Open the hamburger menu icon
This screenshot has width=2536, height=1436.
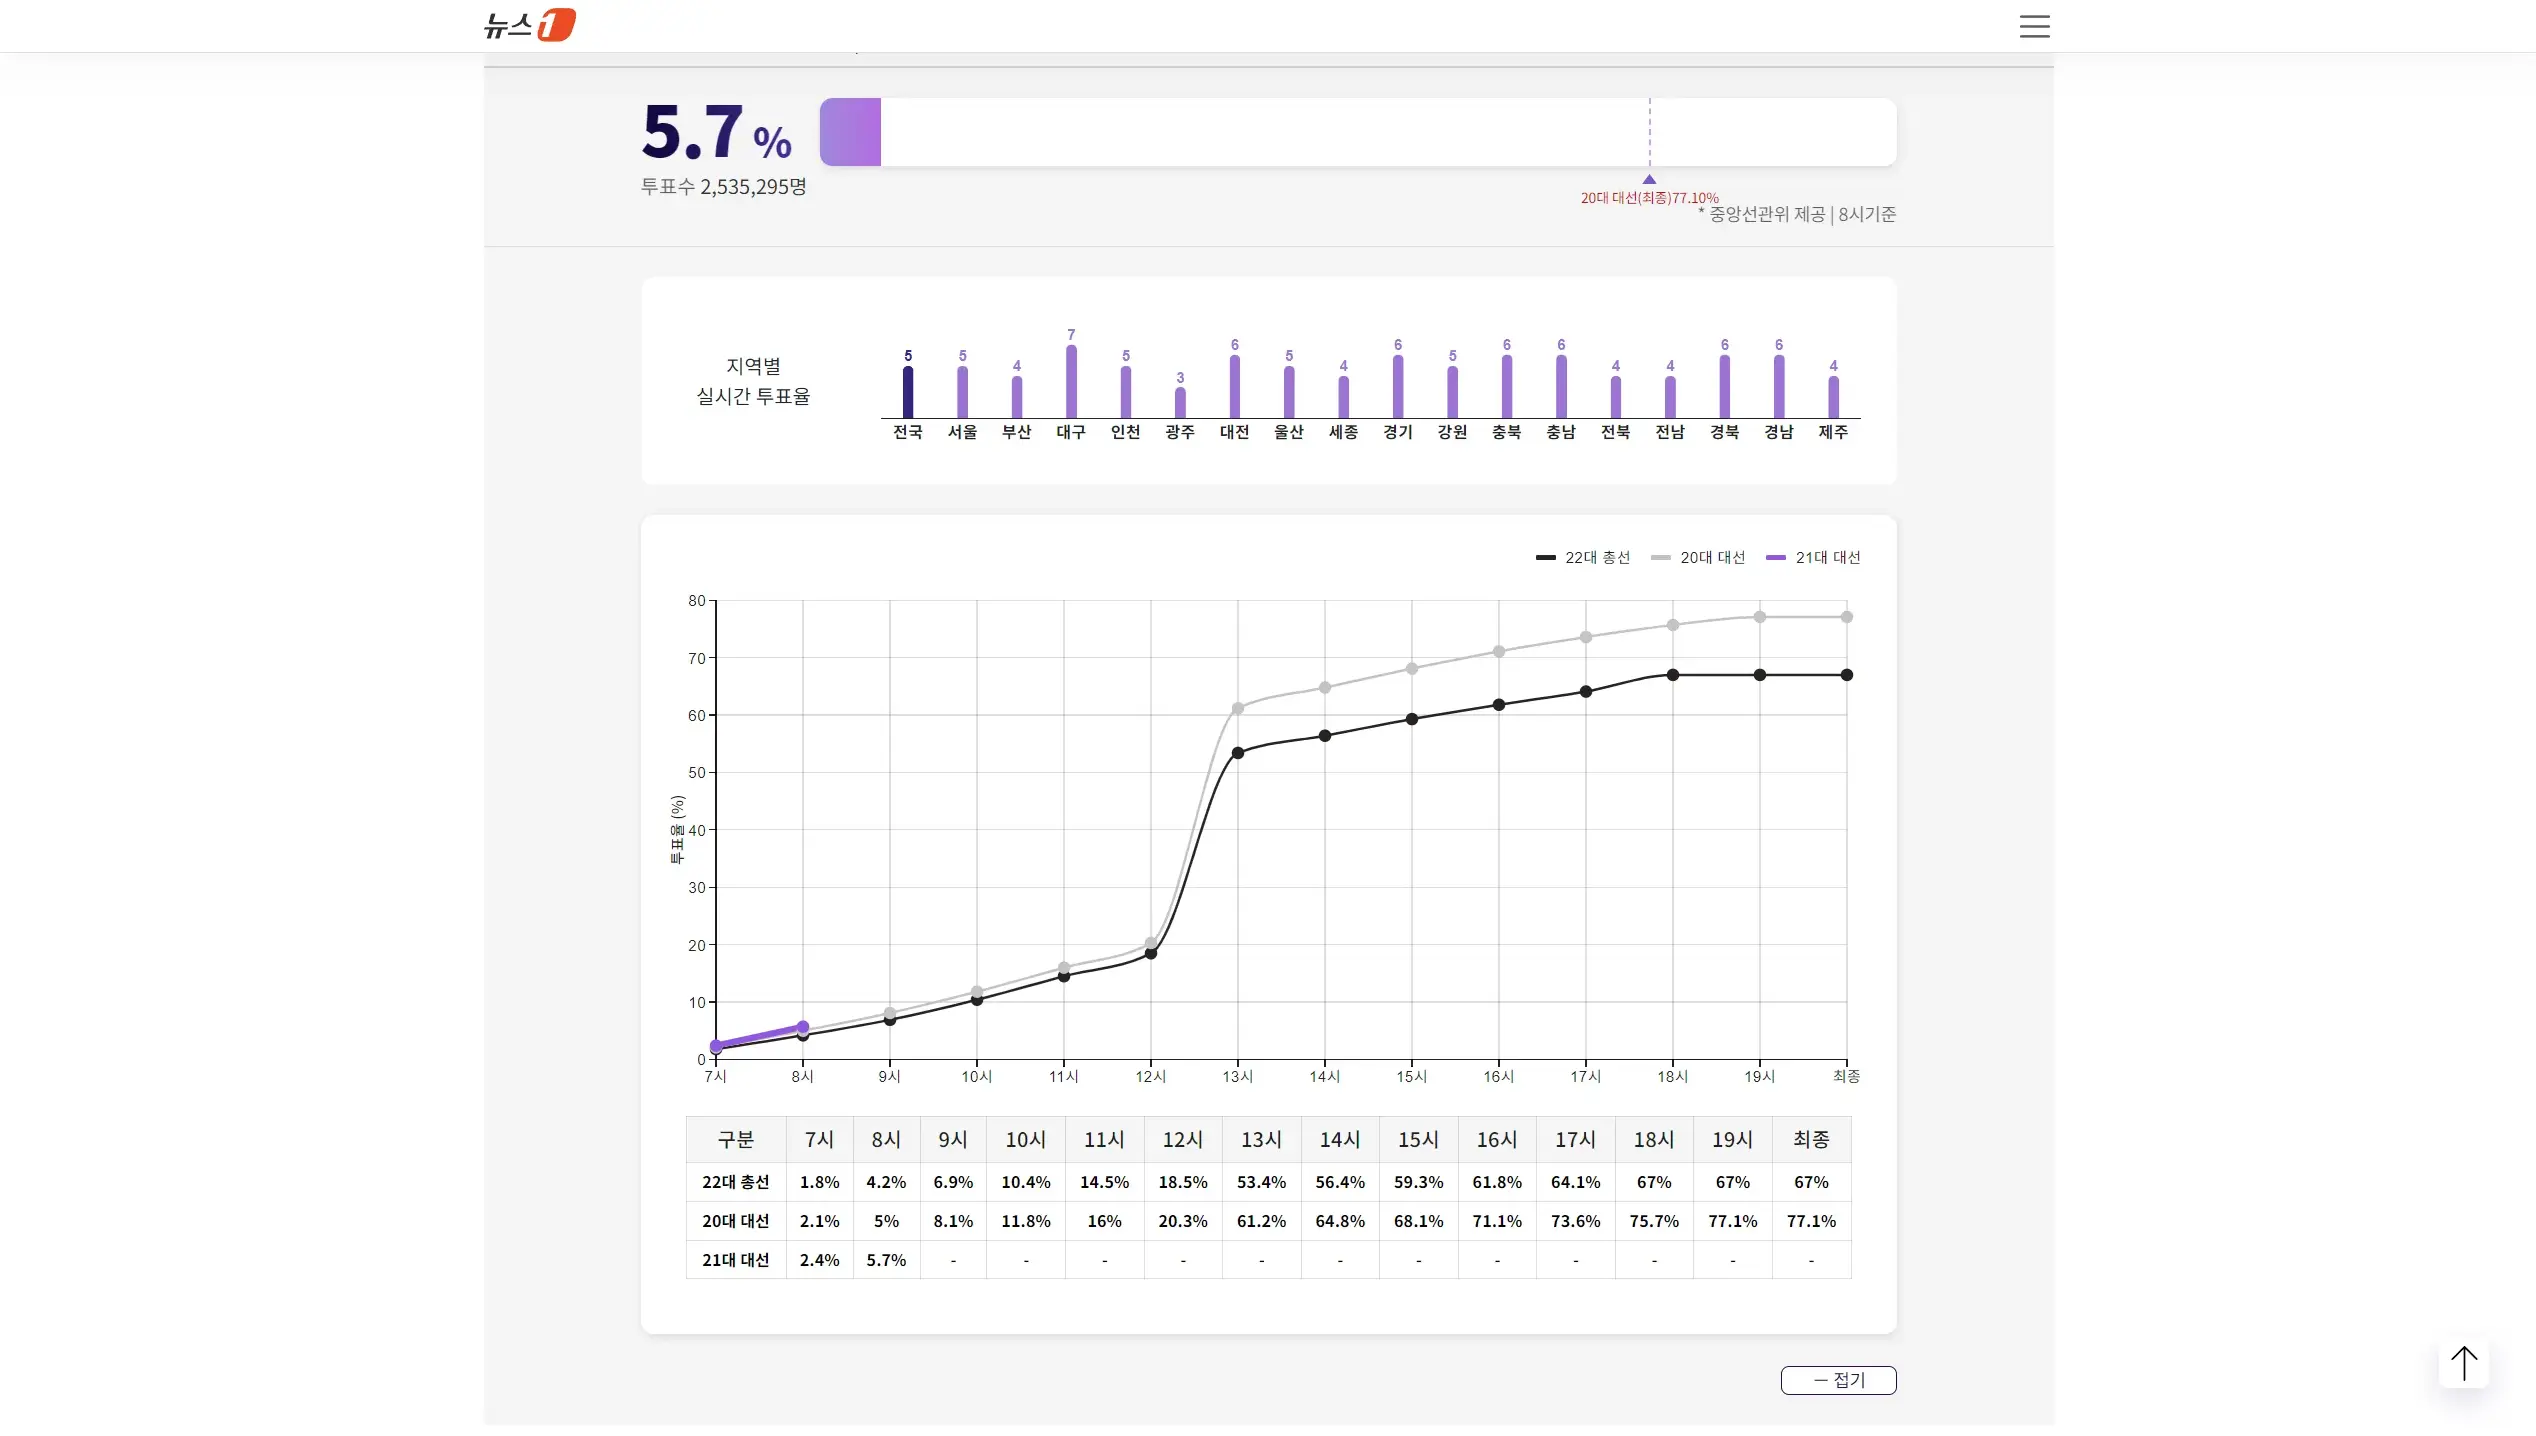pyautogui.click(x=2034, y=27)
